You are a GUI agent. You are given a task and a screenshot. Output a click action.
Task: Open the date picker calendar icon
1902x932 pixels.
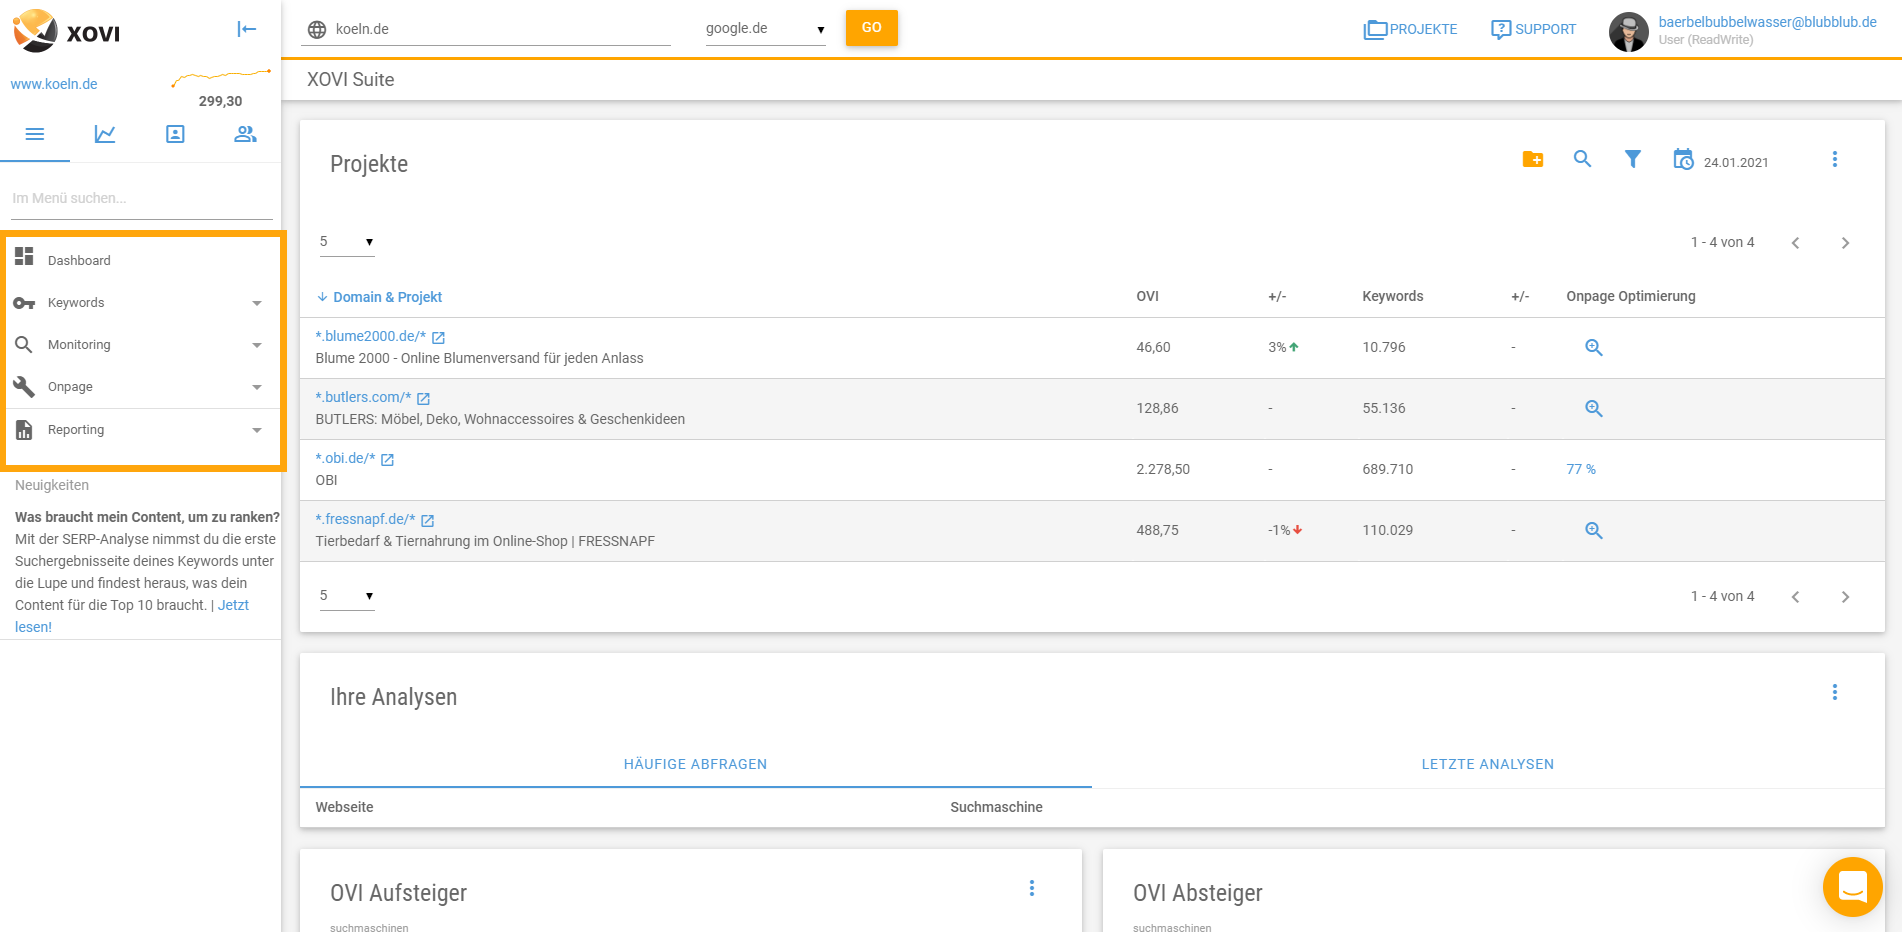pyautogui.click(x=1683, y=159)
